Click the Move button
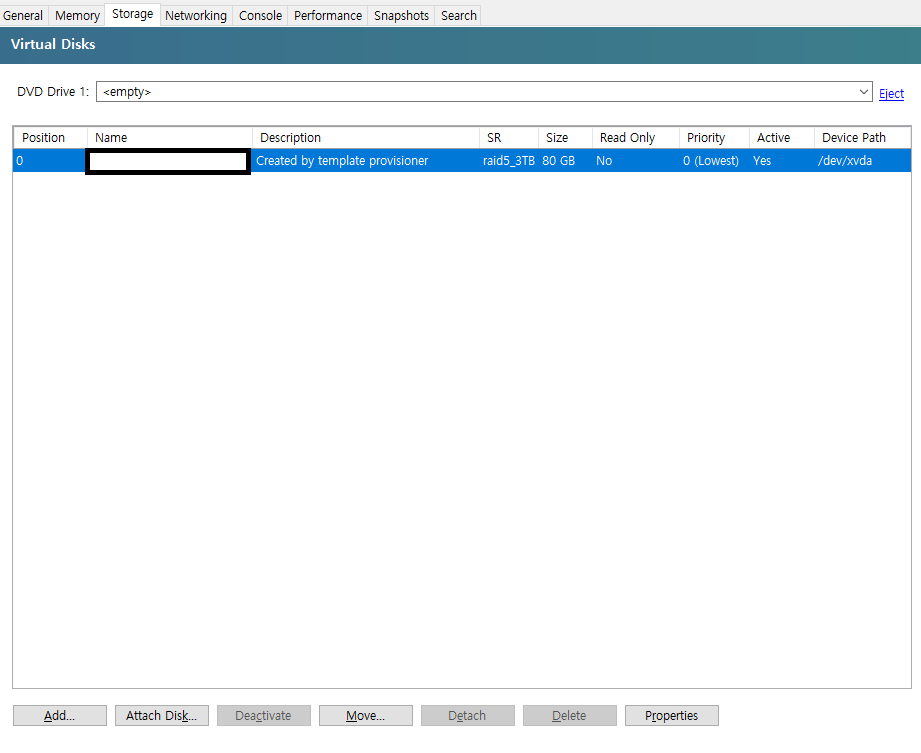Viewport: 921px width, 753px height. coord(365,715)
